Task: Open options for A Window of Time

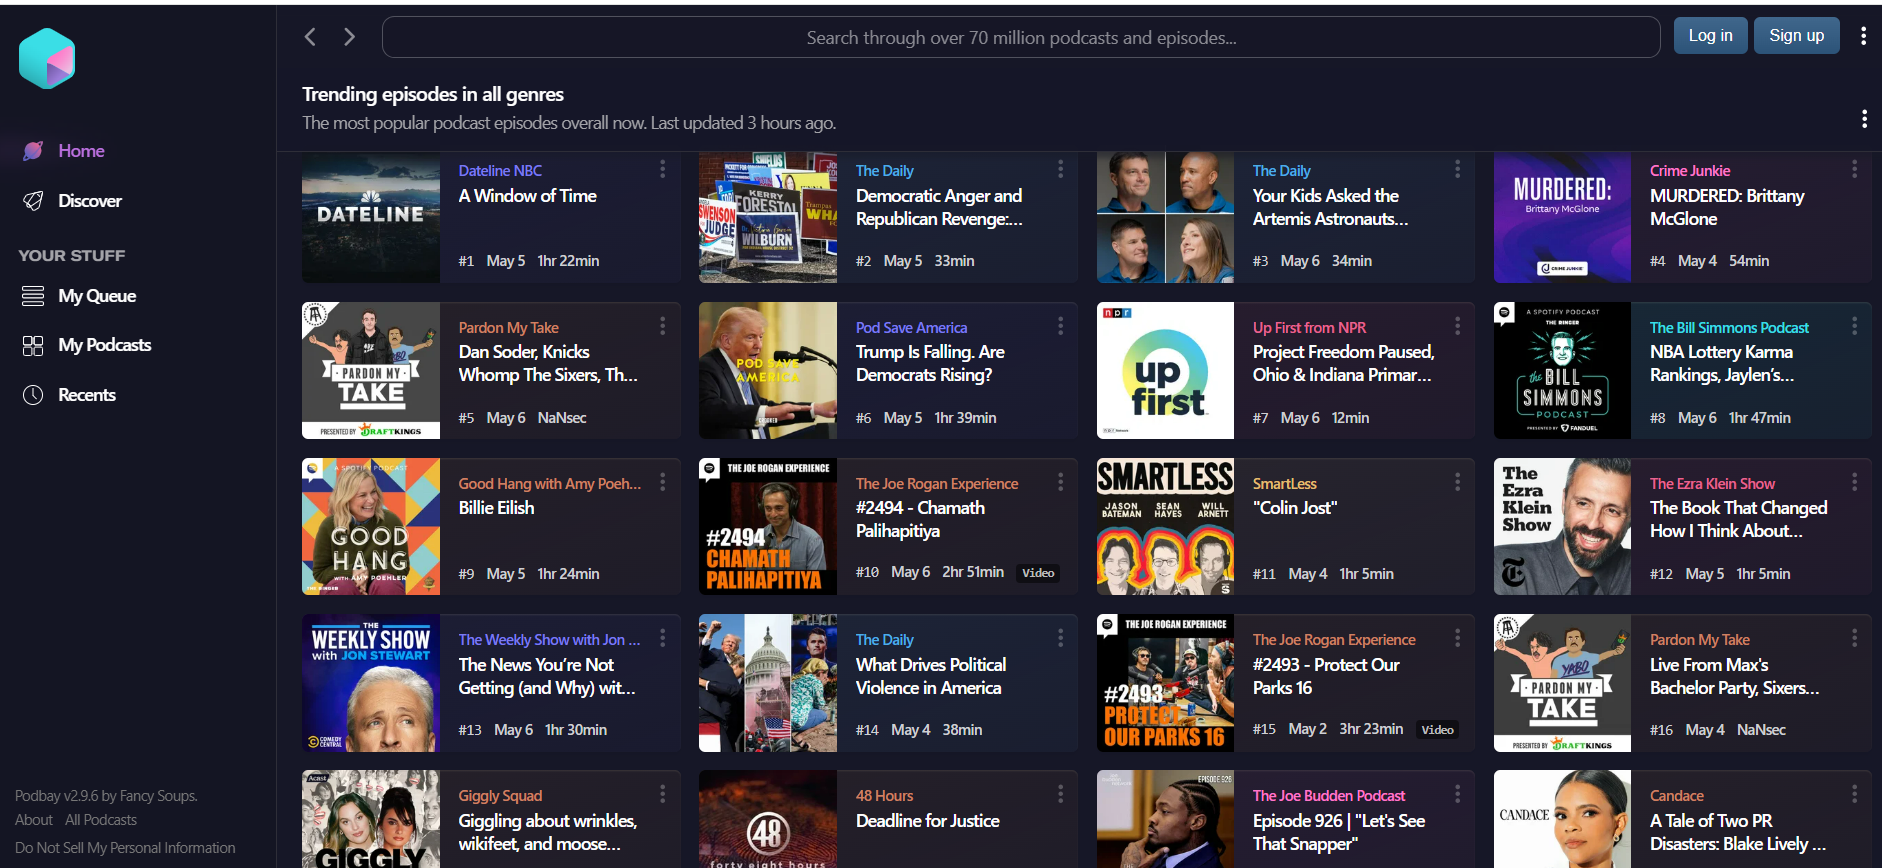Action: pyautogui.click(x=662, y=169)
